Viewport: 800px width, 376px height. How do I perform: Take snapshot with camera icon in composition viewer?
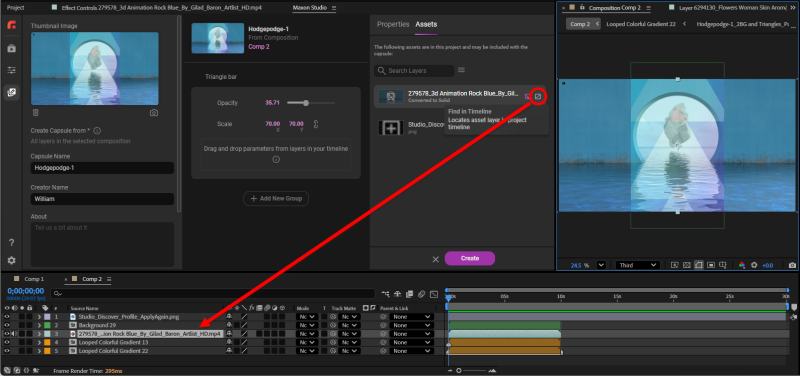[x=792, y=265]
